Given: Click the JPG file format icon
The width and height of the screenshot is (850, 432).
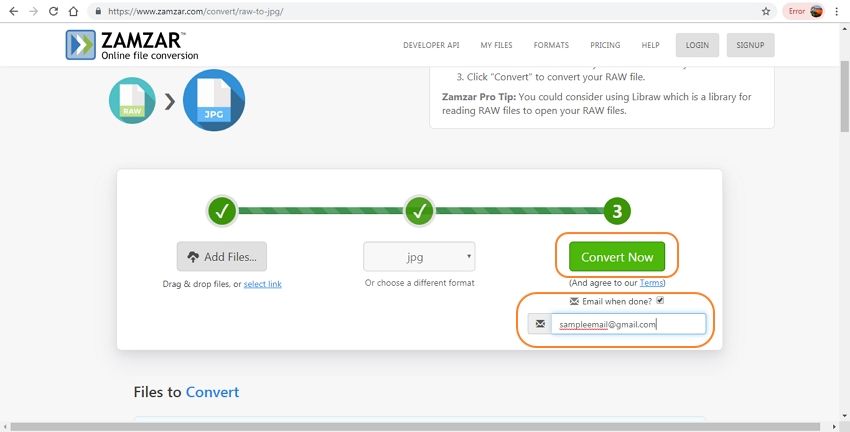Looking at the screenshot, I should click(214, 100).
